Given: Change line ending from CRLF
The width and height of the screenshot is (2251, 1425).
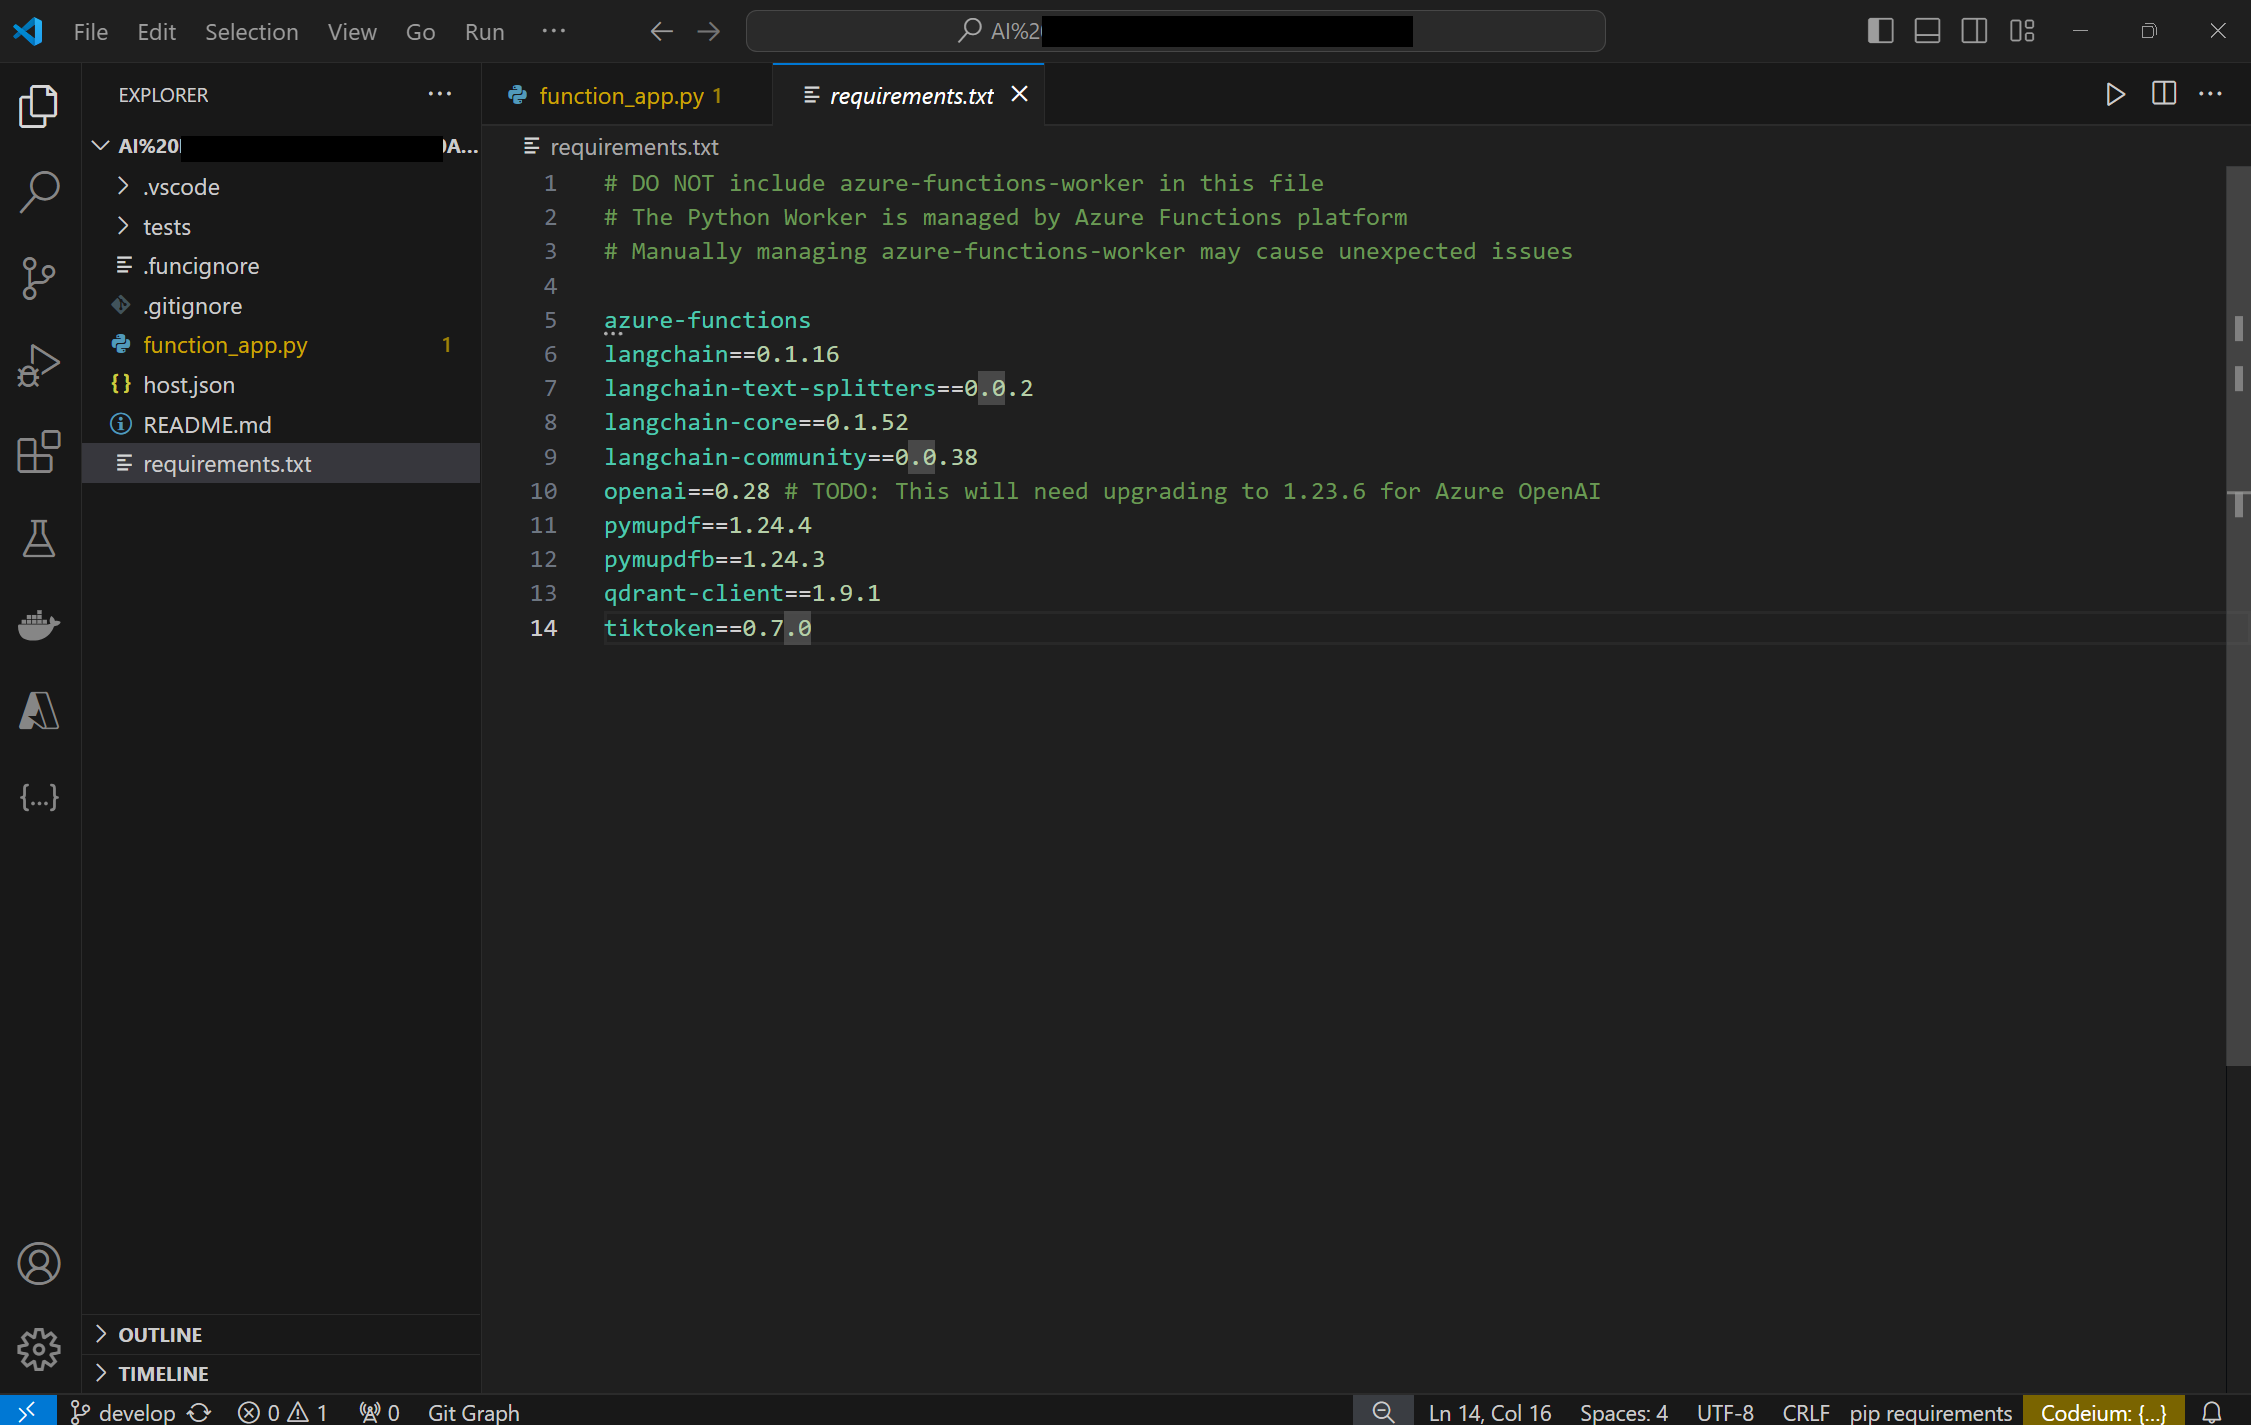Looking at the screenshot, I should [x=1806, y=1412].
